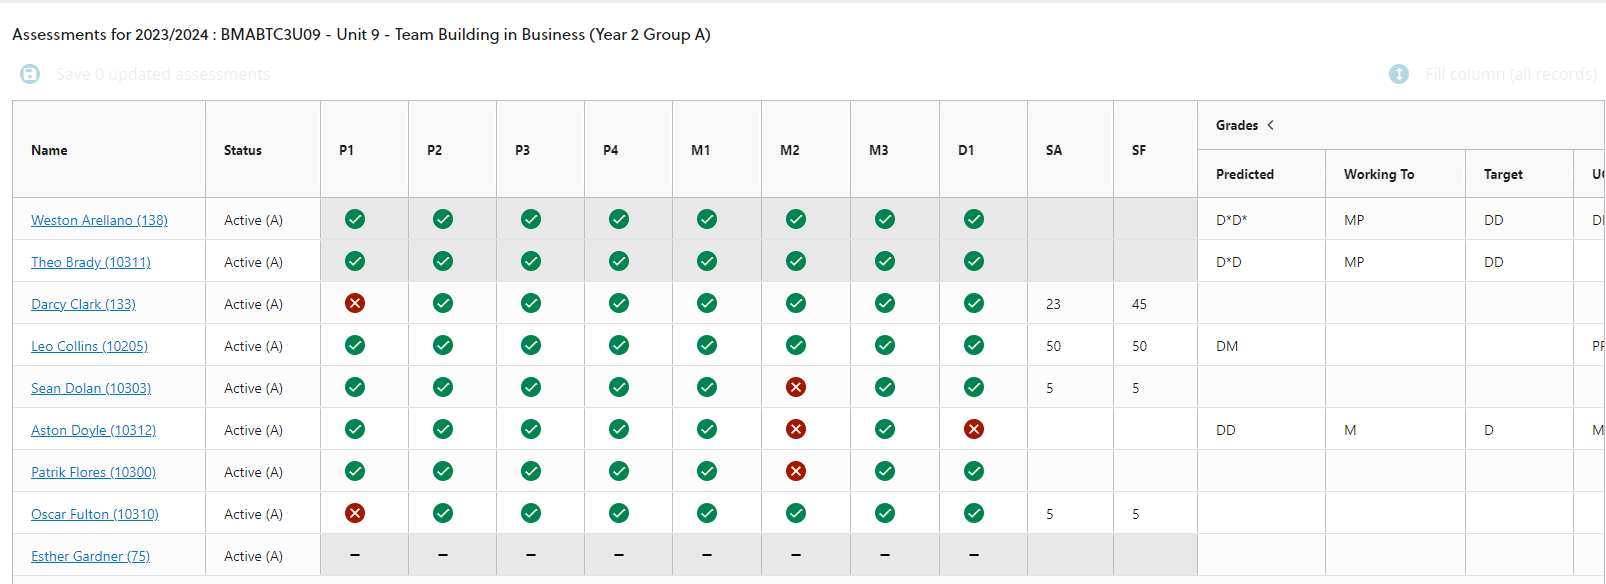Click the Save updated assessments disk icon
The image size is (1606, 584).
point(30,74)
